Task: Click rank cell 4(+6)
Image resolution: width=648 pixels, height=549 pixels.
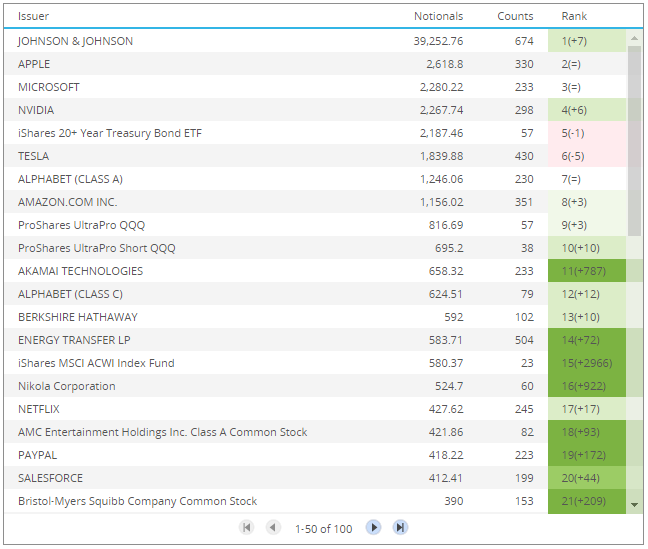Action: pos(587,110)
